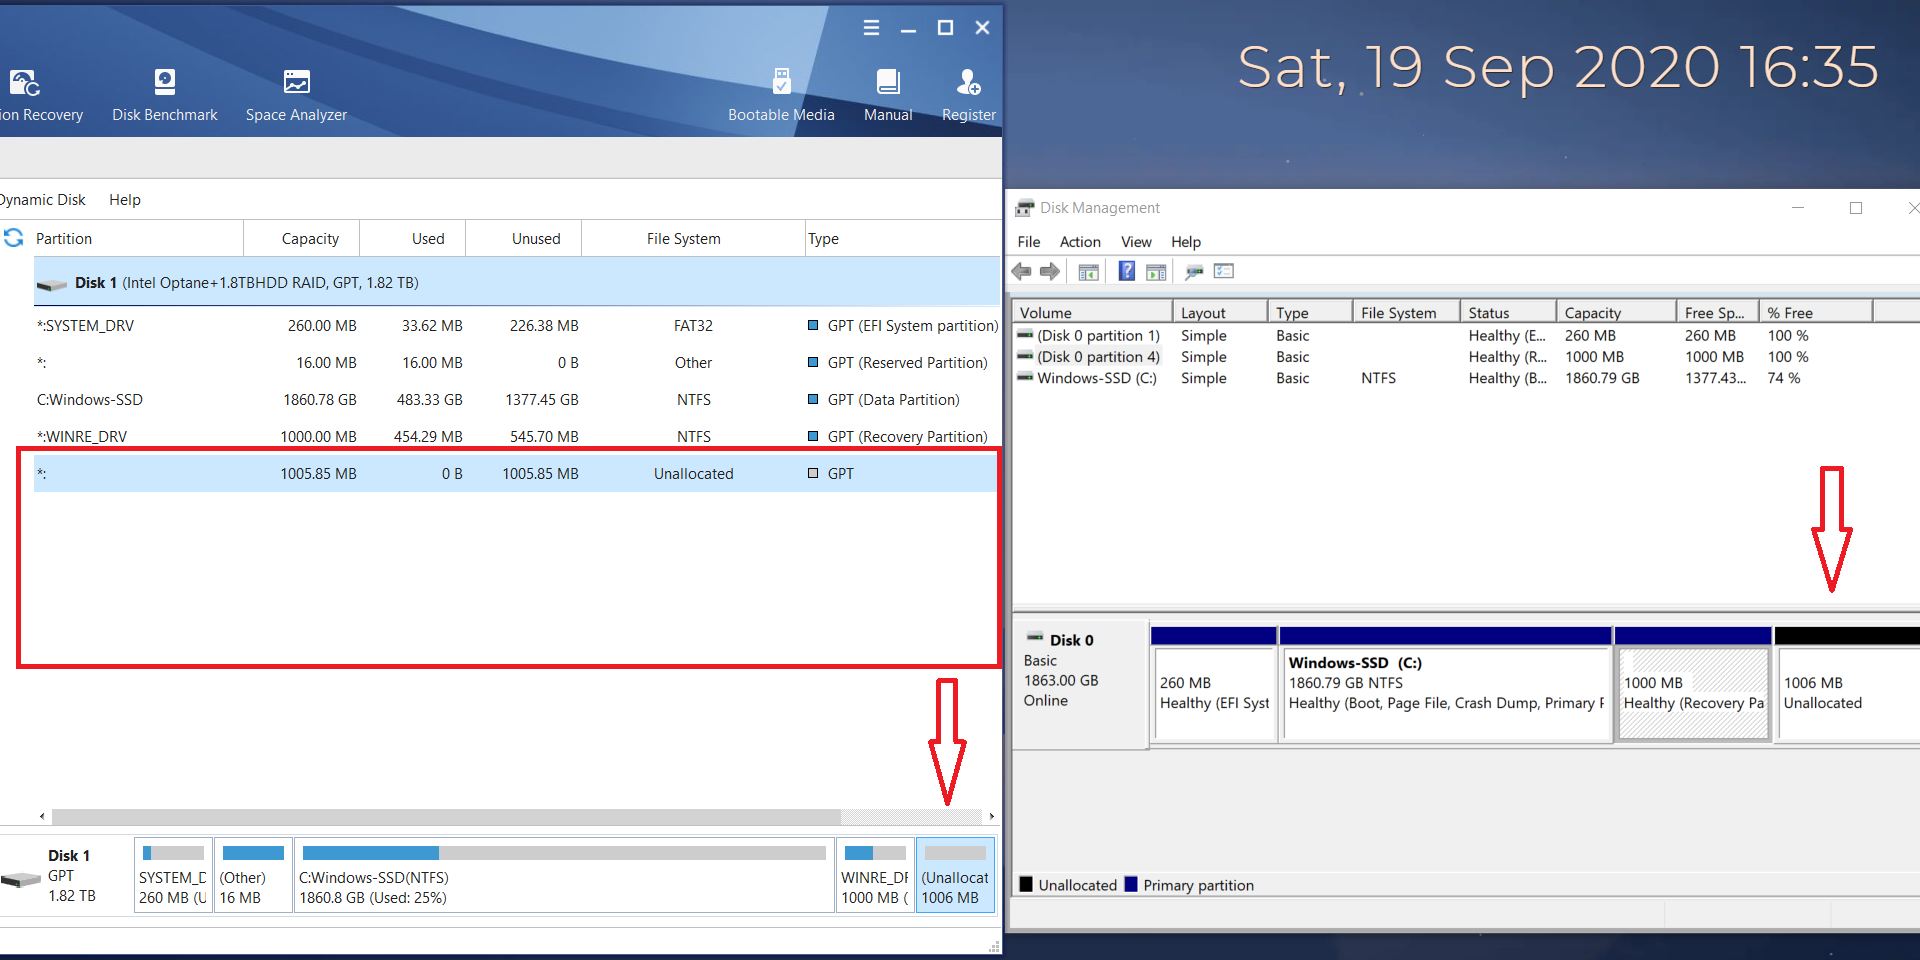Open the hamburger menu in title bar
Screen dimensions: 1920x960
(x=871, y=28)
